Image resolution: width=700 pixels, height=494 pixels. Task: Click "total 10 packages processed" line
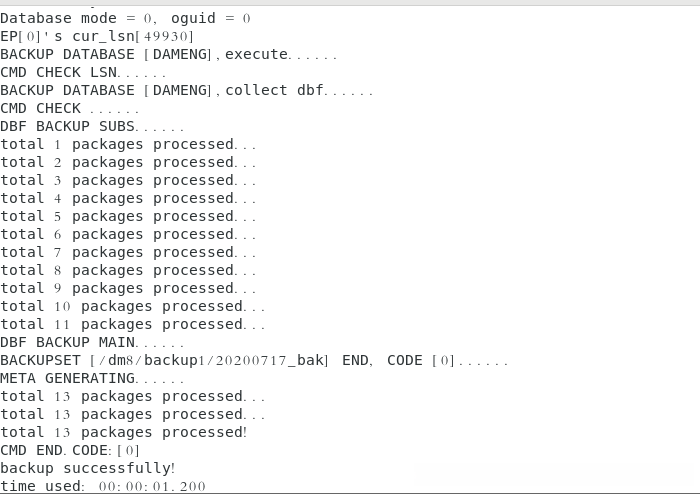132,306
